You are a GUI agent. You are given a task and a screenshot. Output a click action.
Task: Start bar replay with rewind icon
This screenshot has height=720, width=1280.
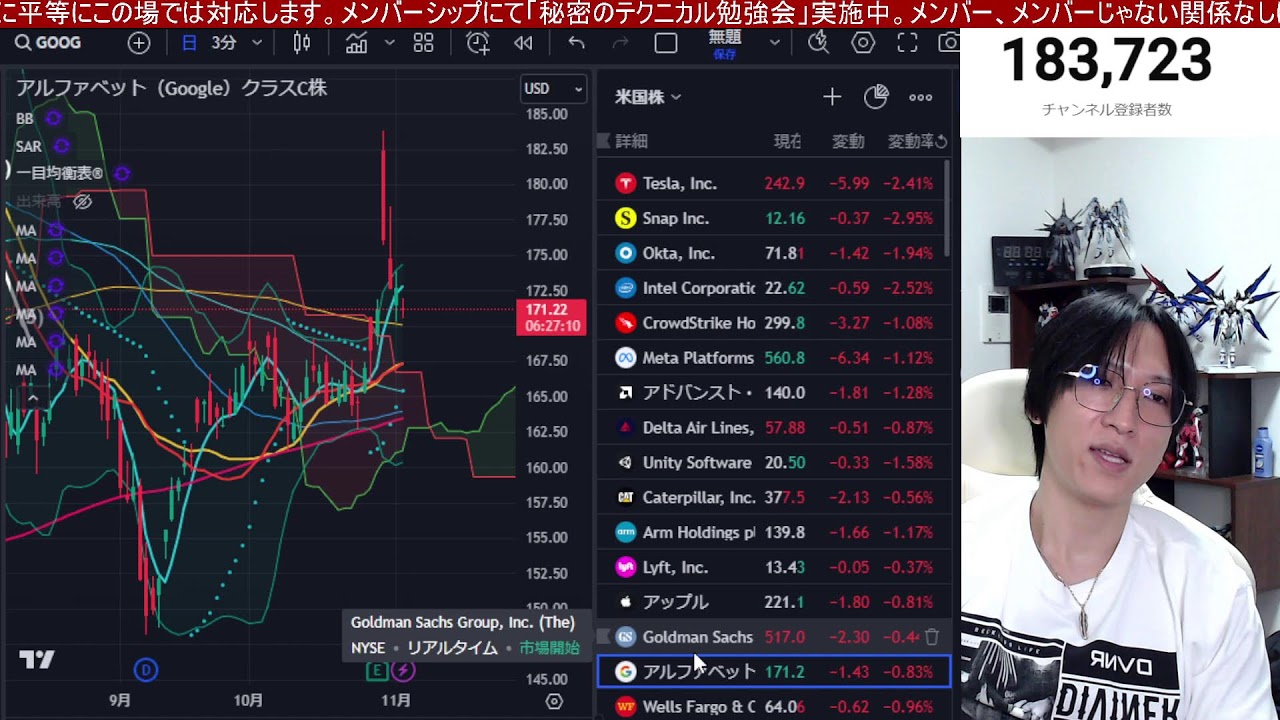[x=522, y=43]
